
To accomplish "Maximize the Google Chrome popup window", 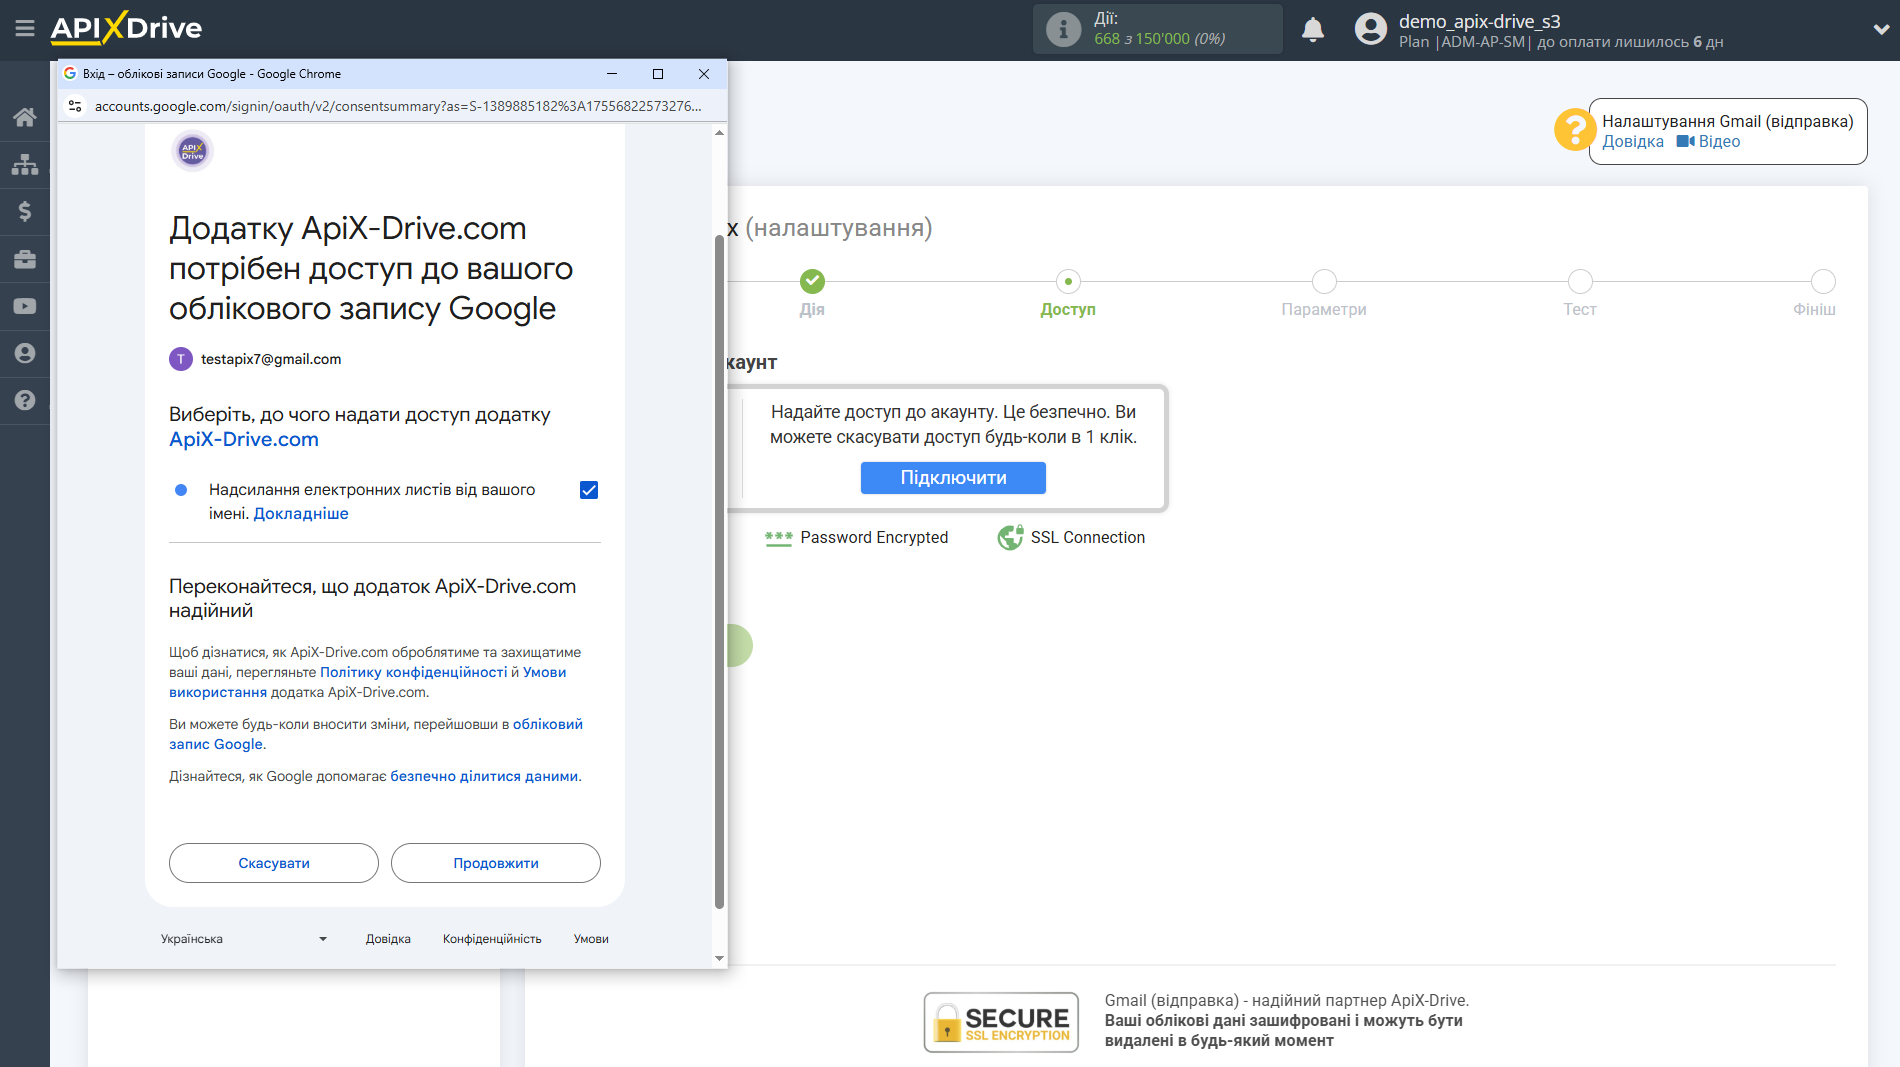I will [x=658, y=74].
